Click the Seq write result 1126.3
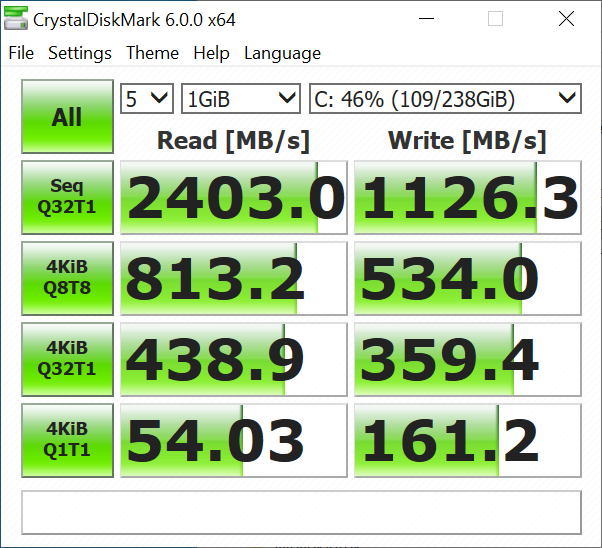 pyautogui.click(x=468, y=197)
